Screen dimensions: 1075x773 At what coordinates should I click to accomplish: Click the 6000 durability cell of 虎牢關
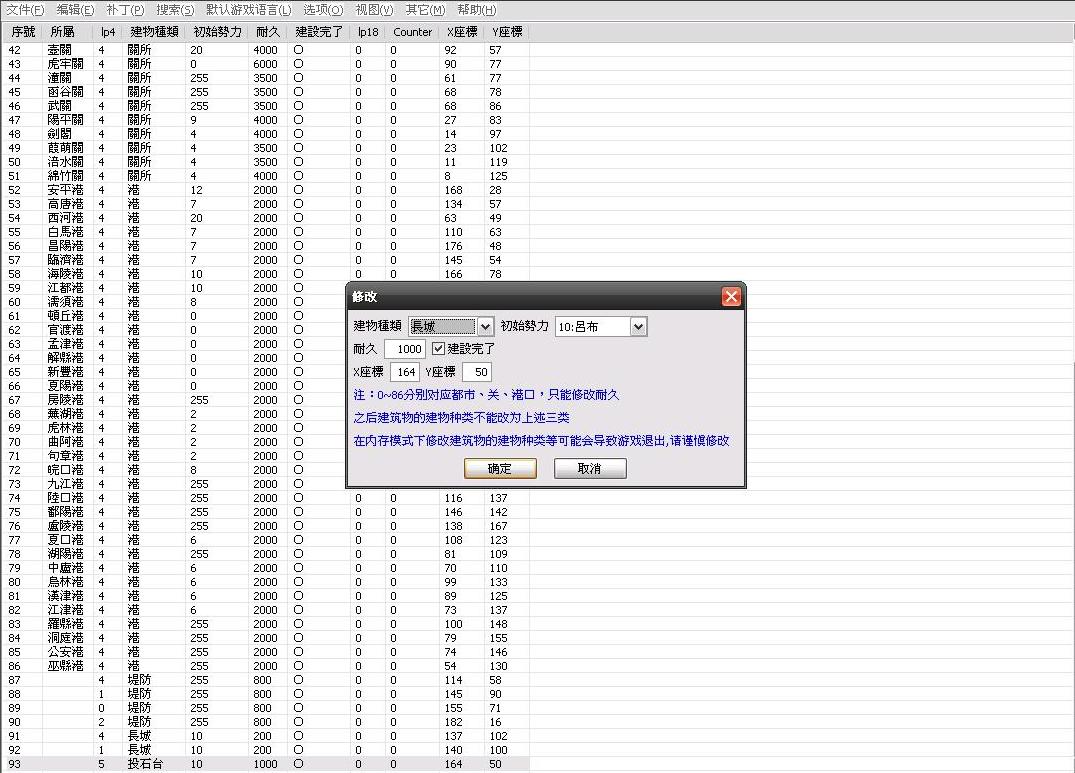pyautogui.click(x=265, y=64)
